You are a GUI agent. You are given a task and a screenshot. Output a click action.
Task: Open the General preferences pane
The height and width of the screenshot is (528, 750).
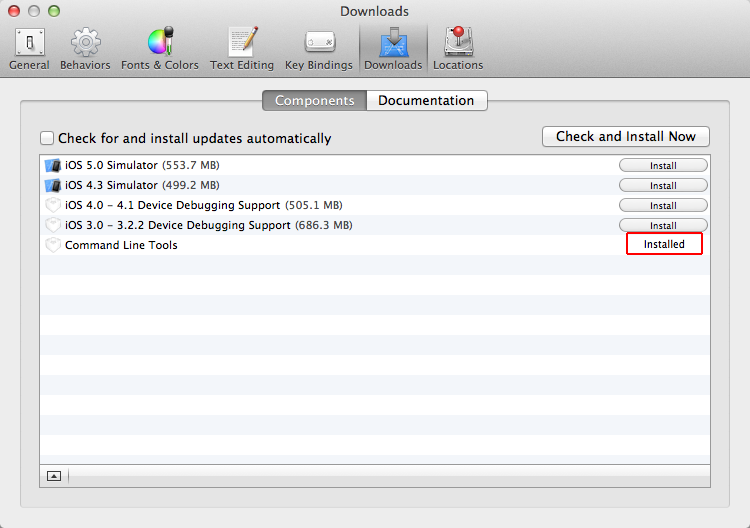[29, 49]
